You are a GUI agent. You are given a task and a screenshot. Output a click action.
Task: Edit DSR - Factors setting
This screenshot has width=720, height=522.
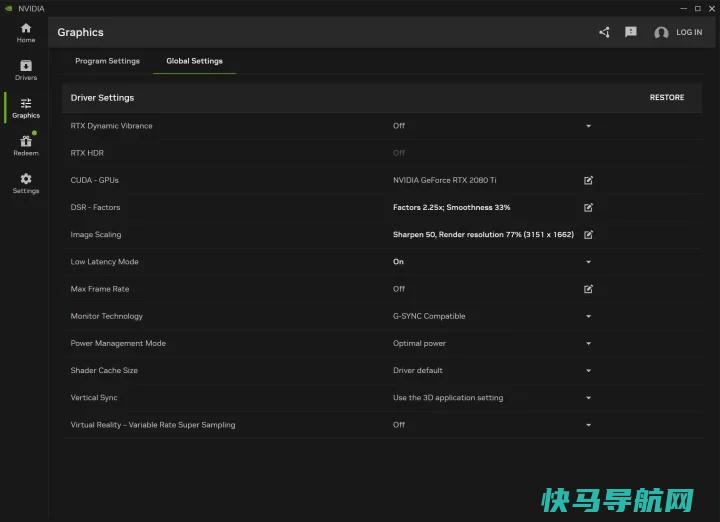point(588,208)
